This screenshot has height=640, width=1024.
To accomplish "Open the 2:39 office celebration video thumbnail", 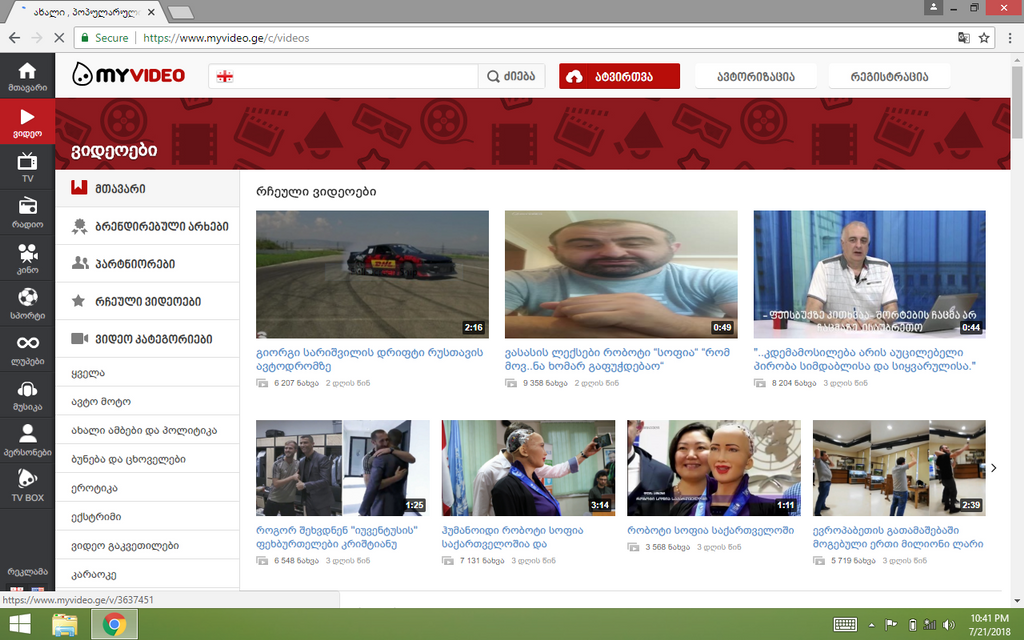I will [x=899, y=468].
